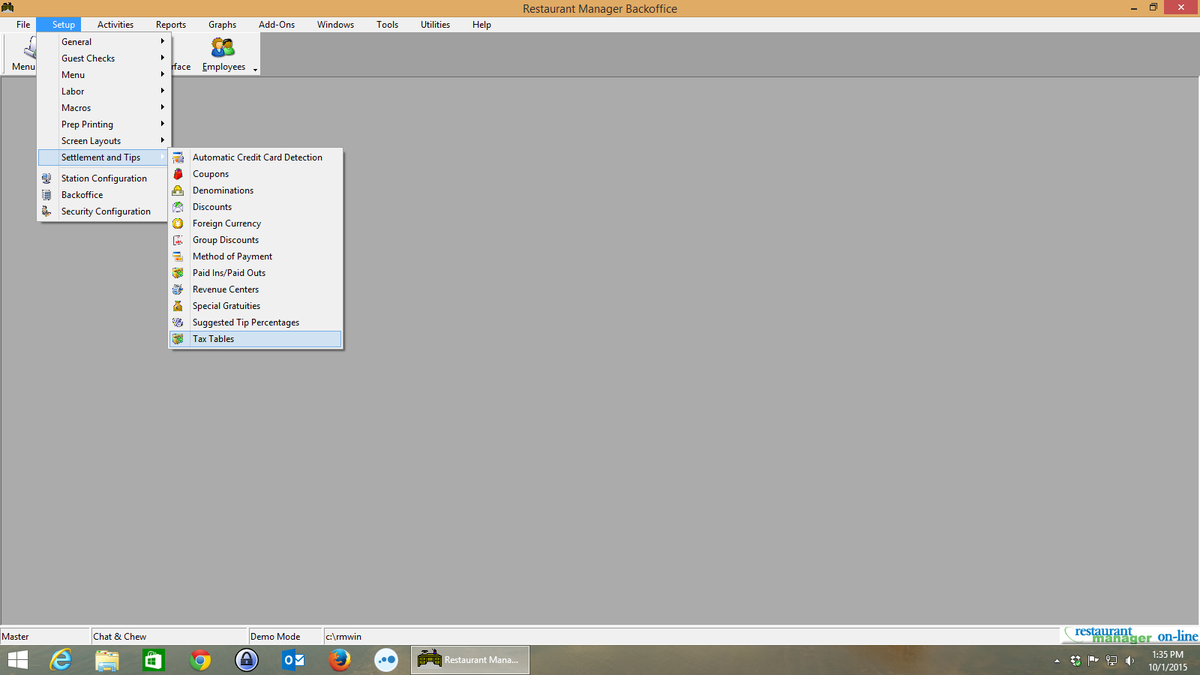
Task: Click the Special Gratuities money bag icon
Action: click(178, 306)
